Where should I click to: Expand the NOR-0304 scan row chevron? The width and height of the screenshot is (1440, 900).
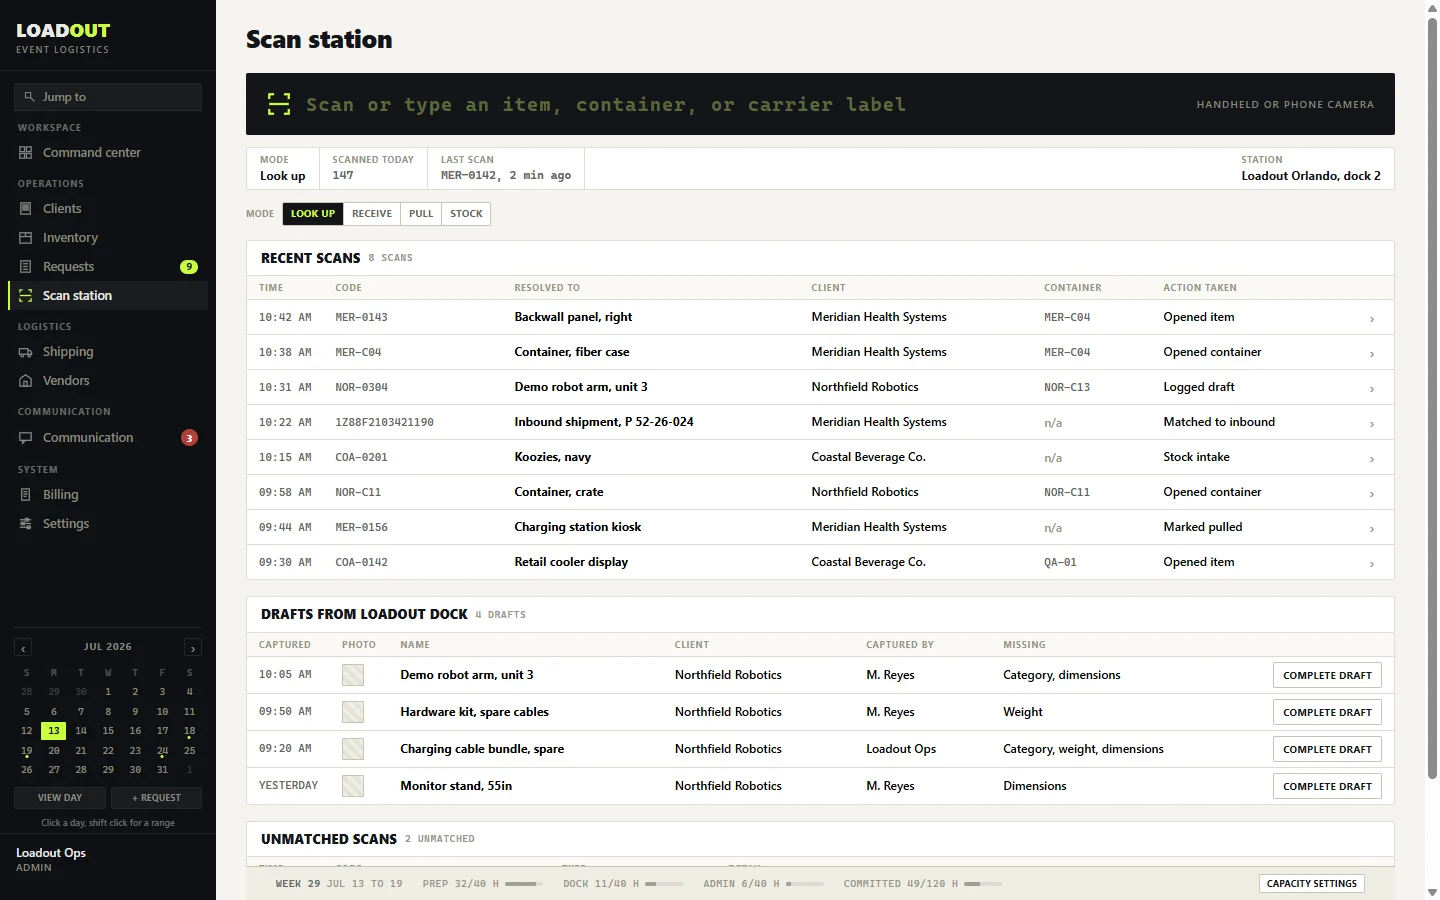[1371, 389]
